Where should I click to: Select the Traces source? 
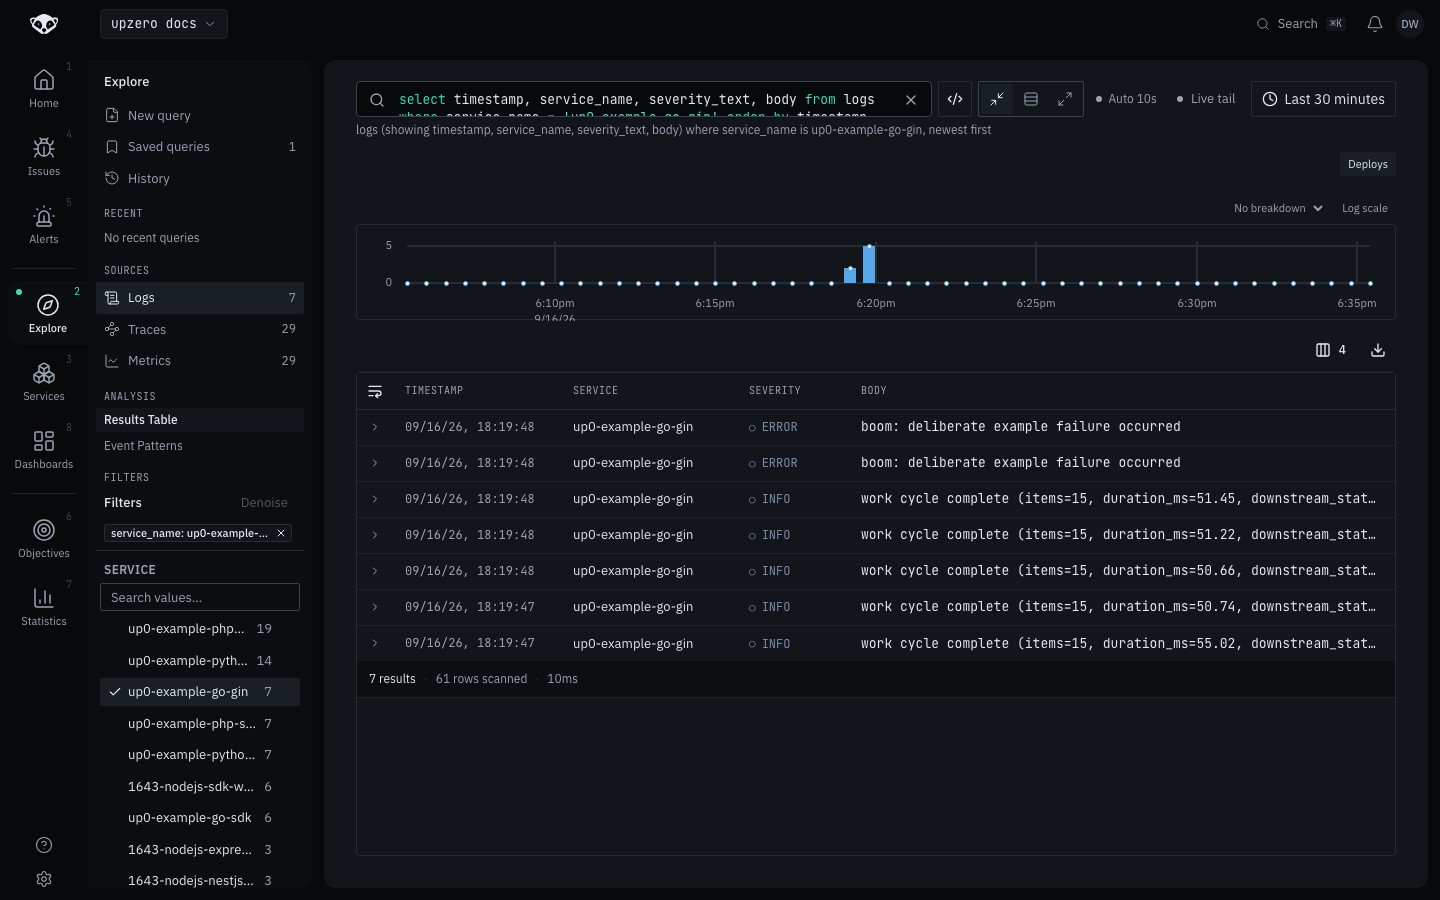pyautogui.click(x=200, y=329)
